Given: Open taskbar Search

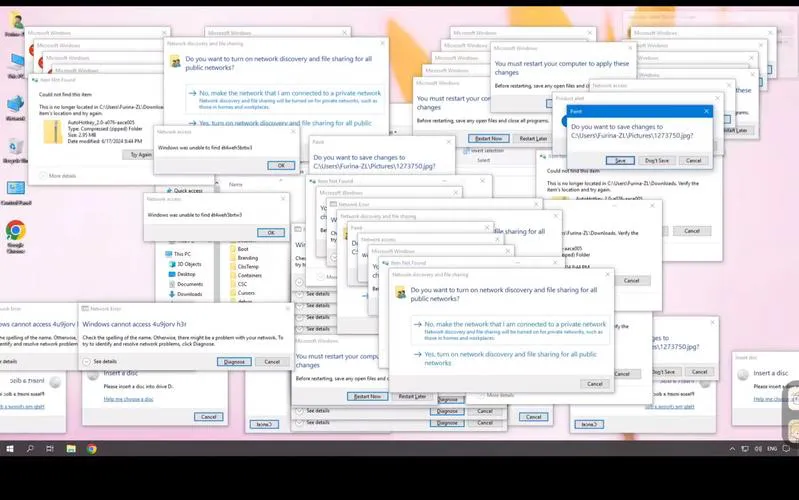Looking at the screenshot, I should click(30, 449).
